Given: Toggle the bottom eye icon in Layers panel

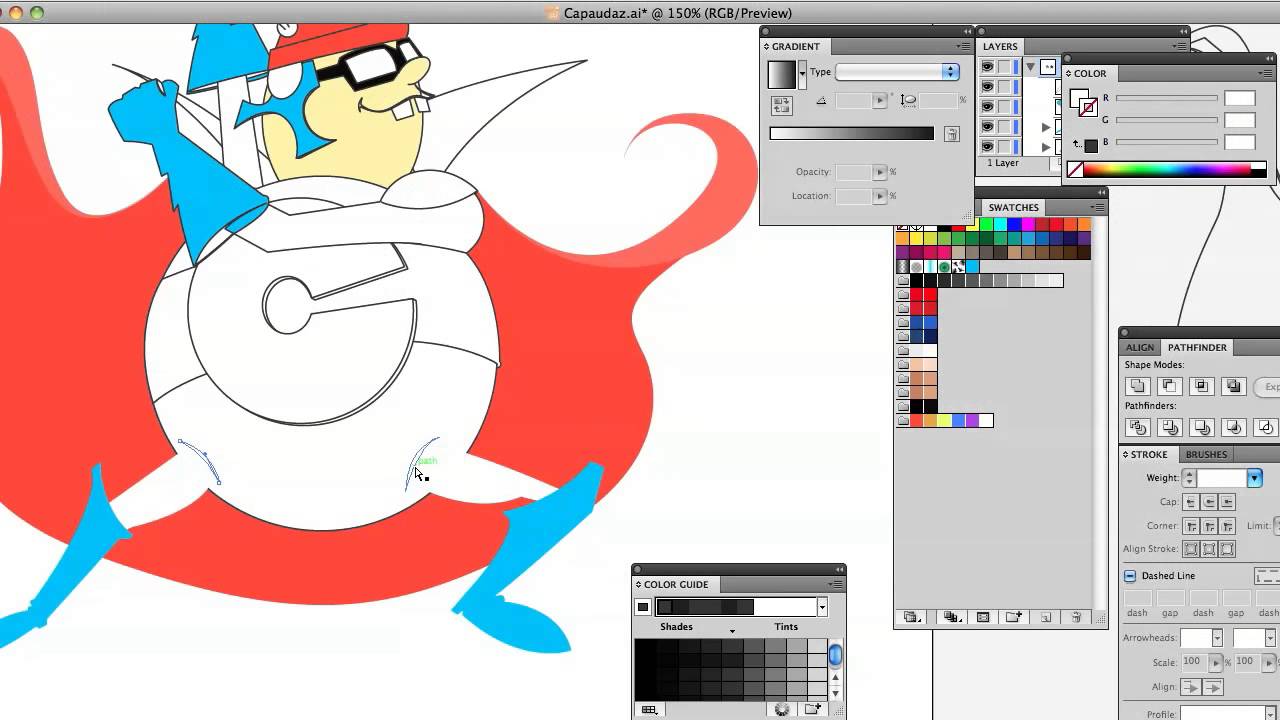Looking at the screenshot, I should 987,147.
